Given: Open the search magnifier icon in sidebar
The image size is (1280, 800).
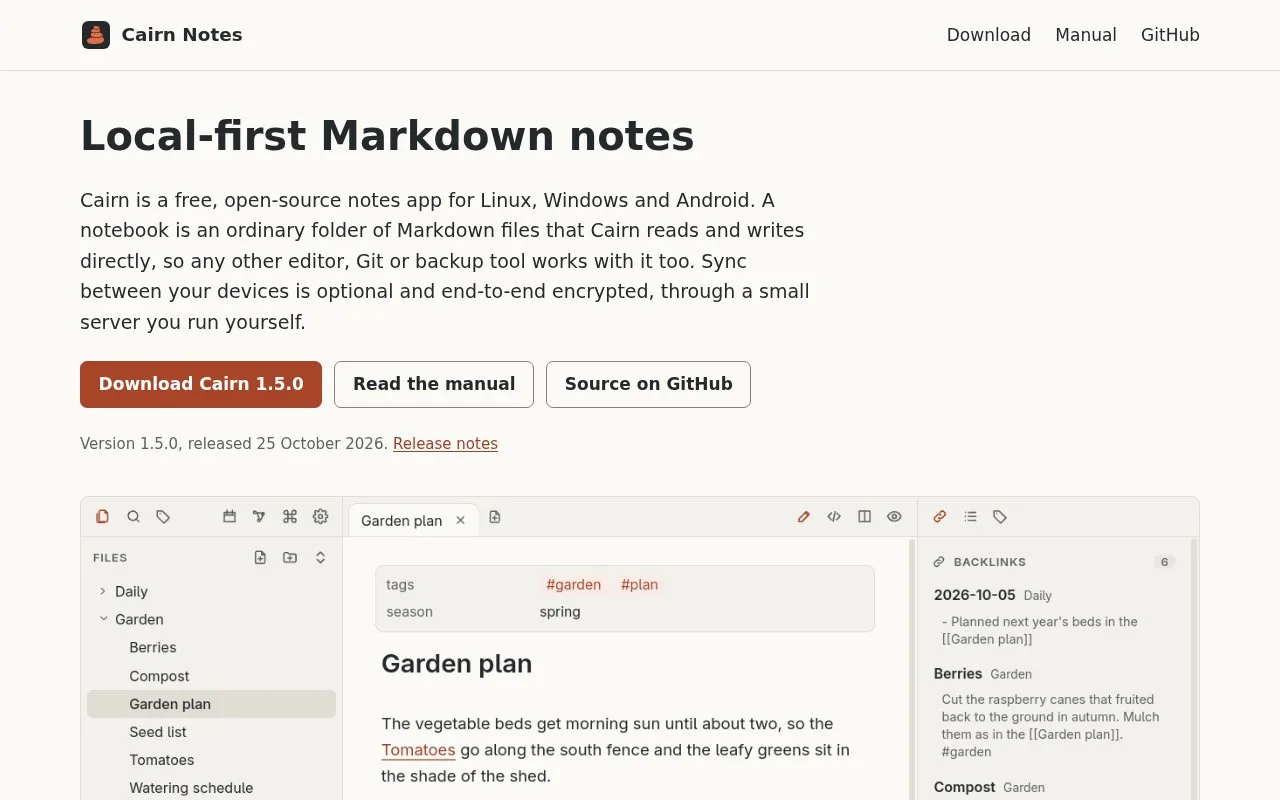Looking at the screenshot, I should (133, 517).
